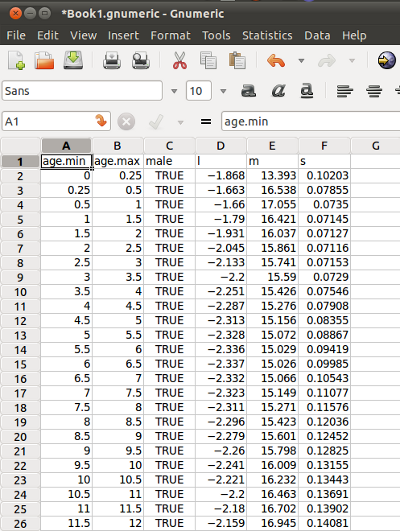
Task: Print the sheet with the printer icon
Action: 112,61
